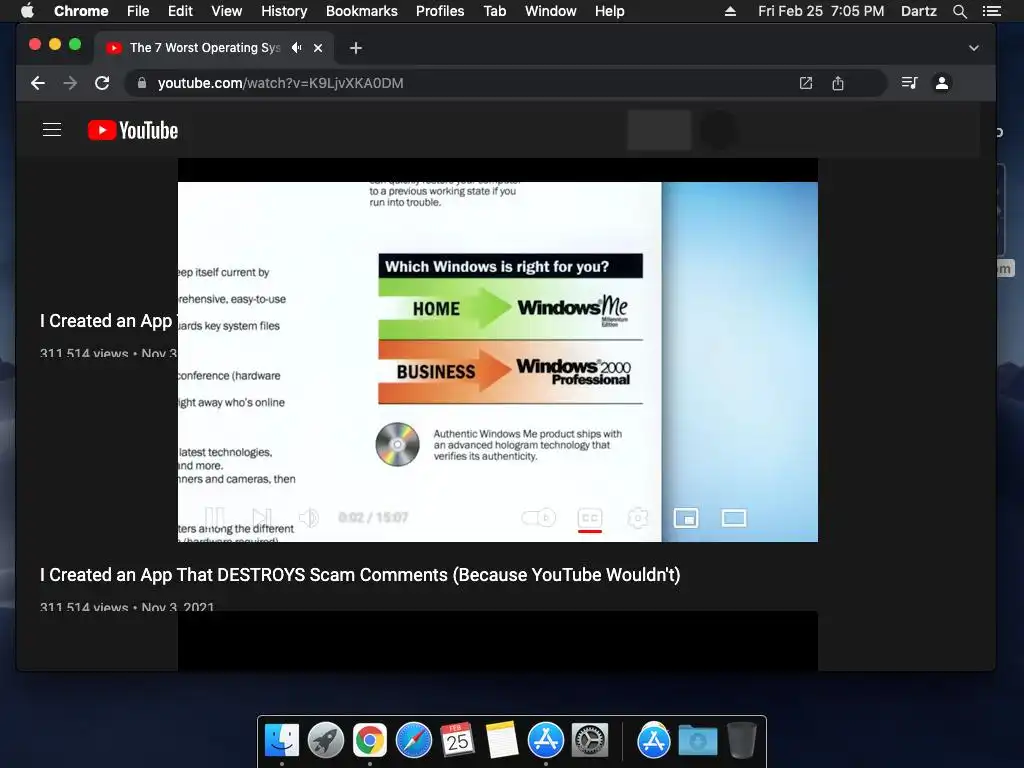Open Calendar from the Dock
The image size is (1024, 768).
pyautogui.click(x=457, y=741)
